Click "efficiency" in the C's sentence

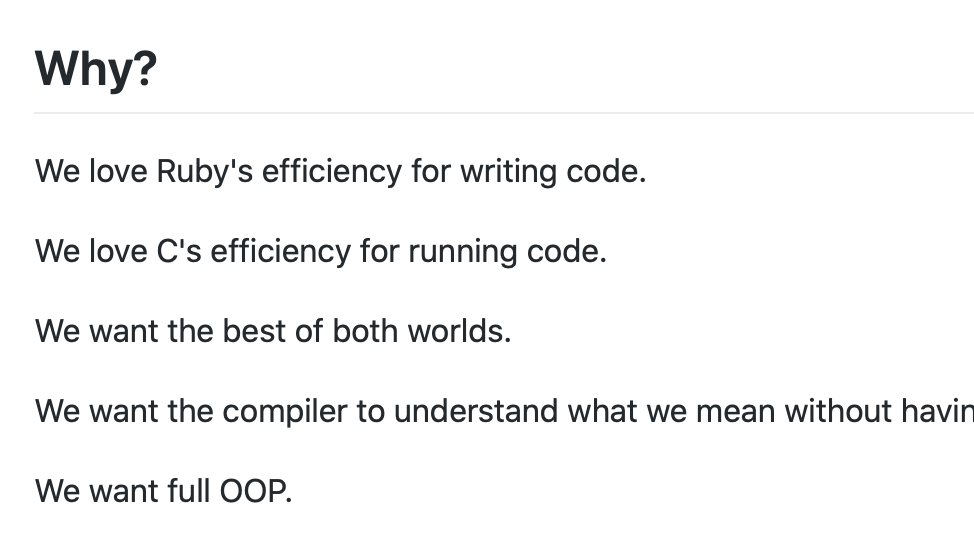pos(281,252)
